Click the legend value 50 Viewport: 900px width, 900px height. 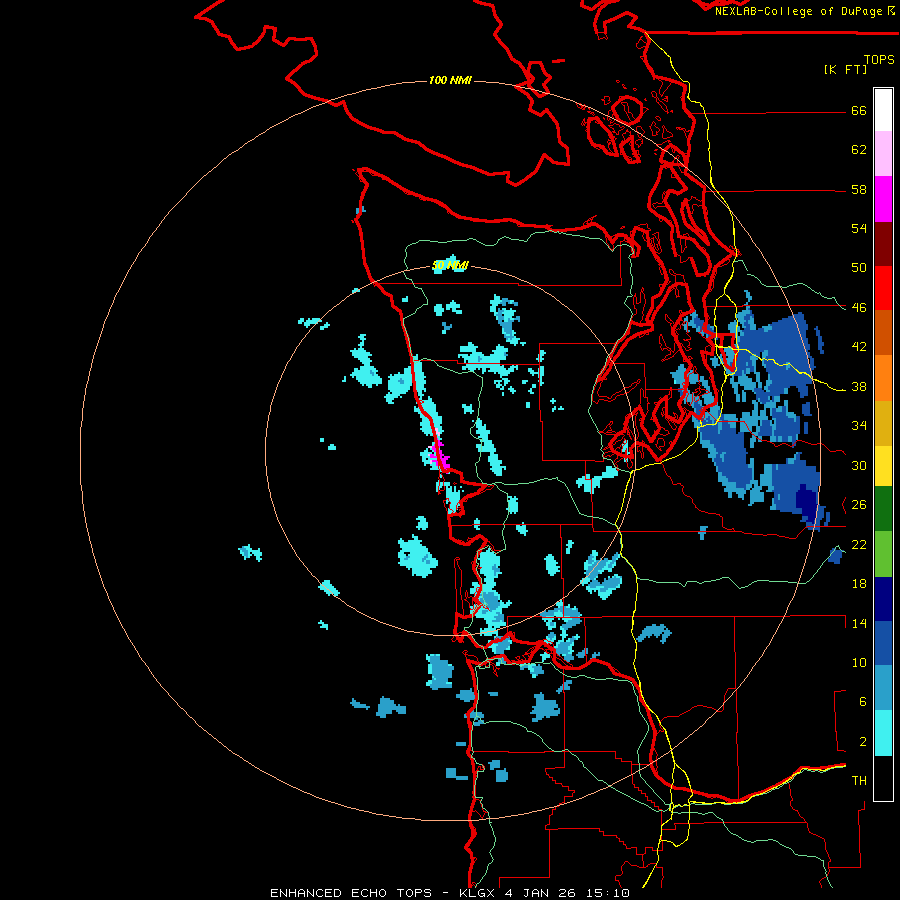coord(859,268)
